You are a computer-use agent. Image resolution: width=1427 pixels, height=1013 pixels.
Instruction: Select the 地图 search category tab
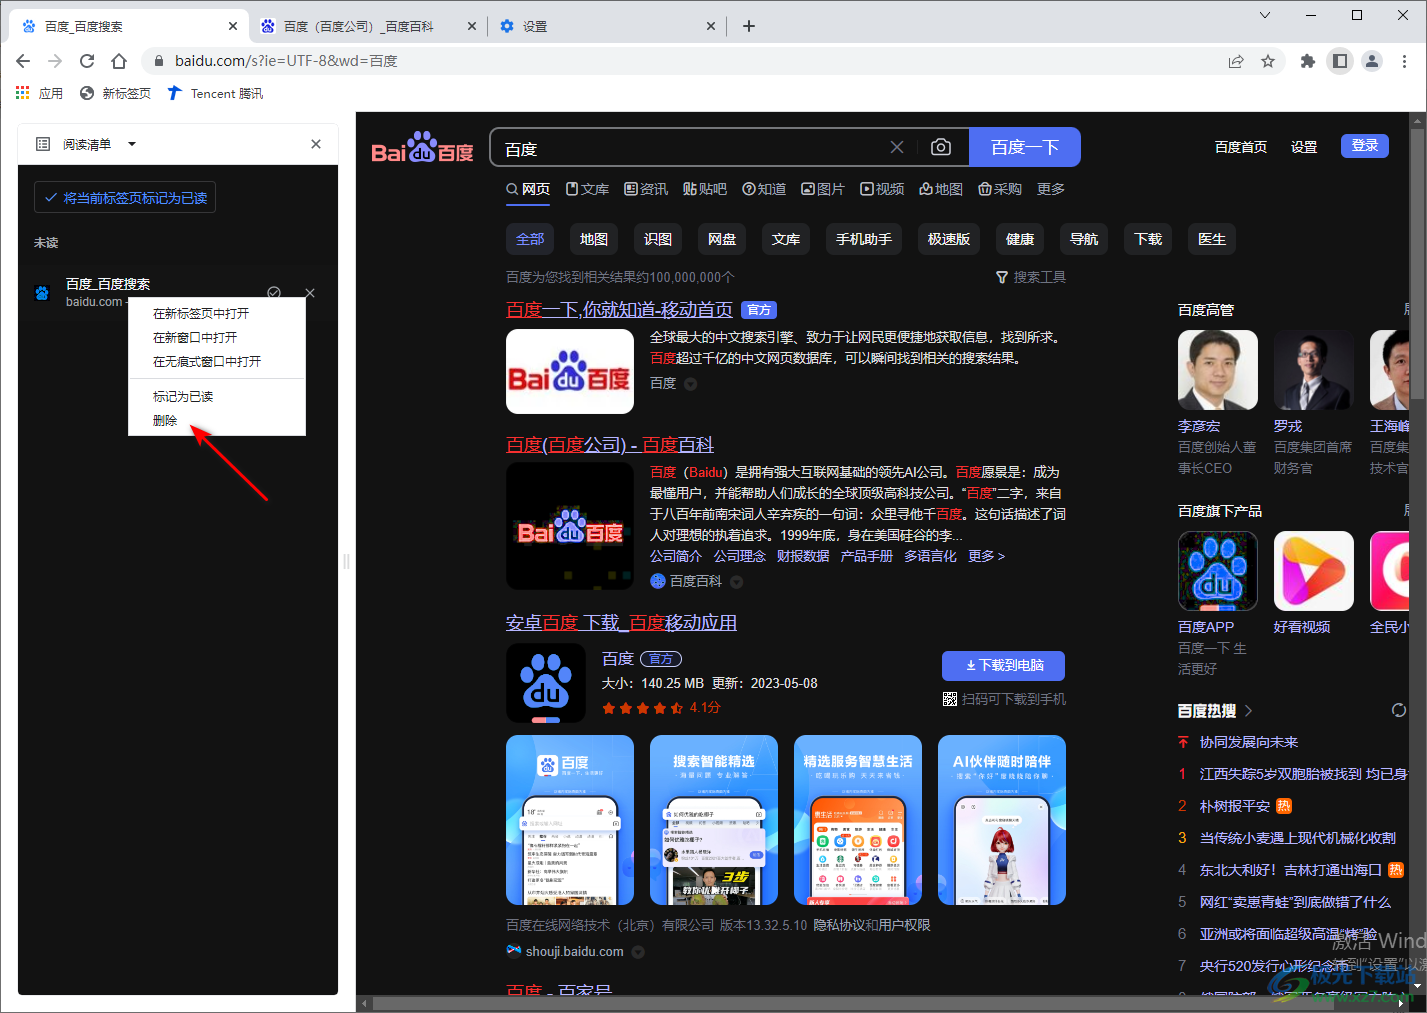pyautogui.click(x=941, y=189)
